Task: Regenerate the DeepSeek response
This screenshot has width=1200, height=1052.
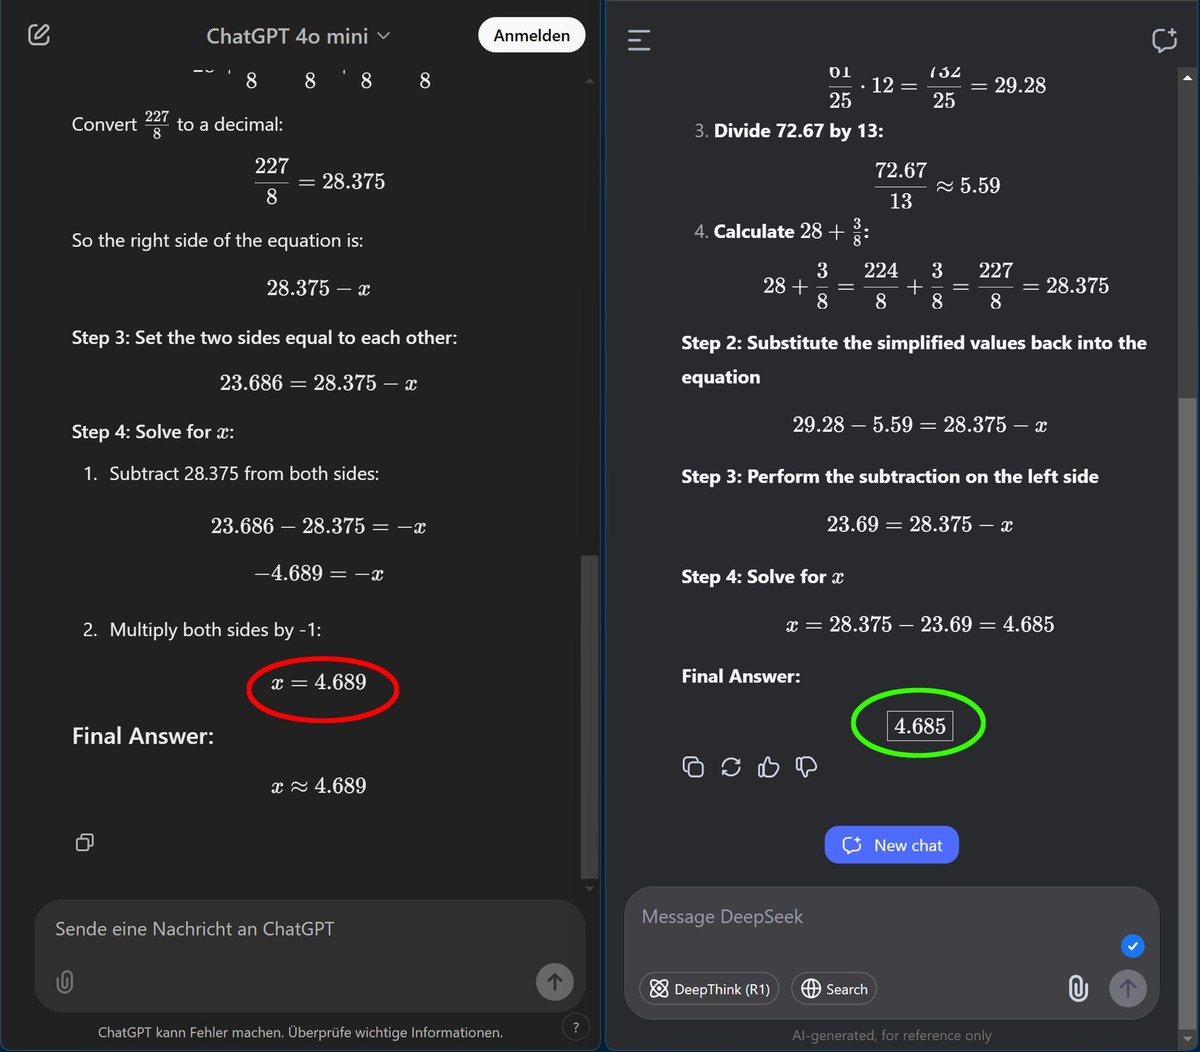Action: pos(731,767)
